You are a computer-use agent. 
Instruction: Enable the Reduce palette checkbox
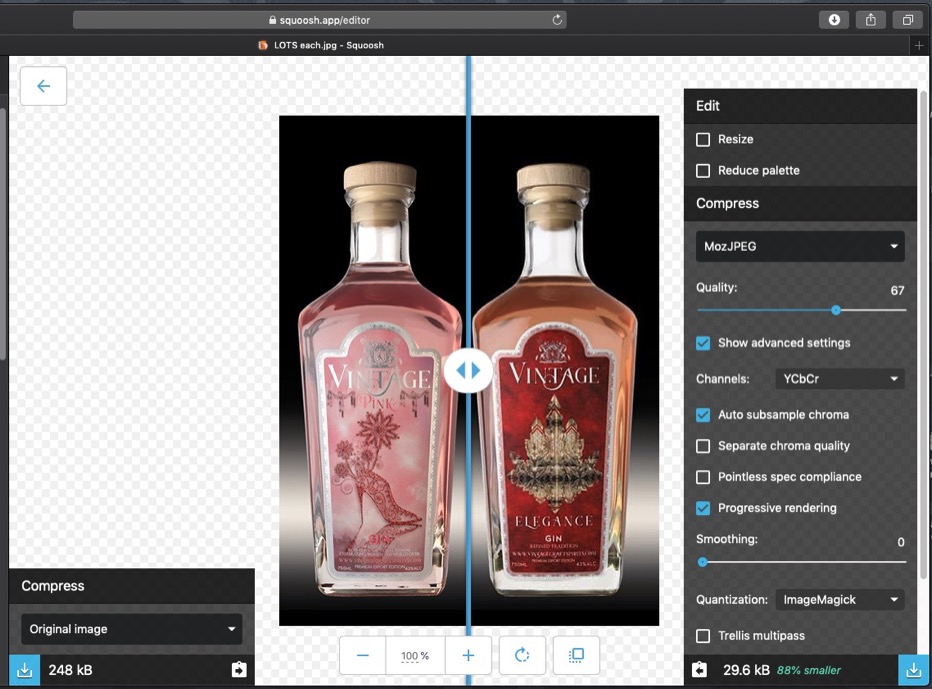click(x=703, y=171)
